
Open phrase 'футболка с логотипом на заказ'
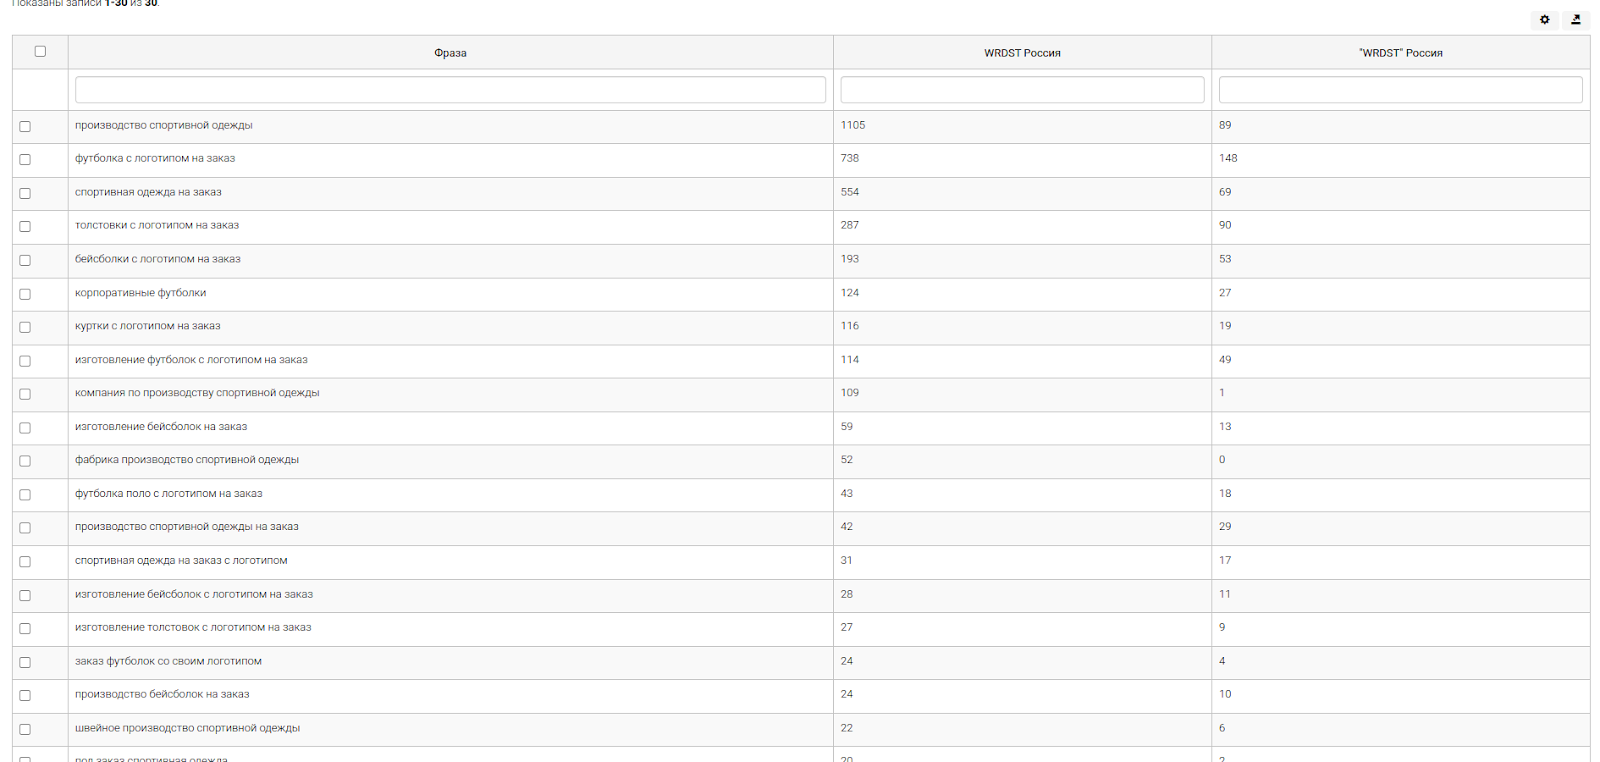[155, 159]
